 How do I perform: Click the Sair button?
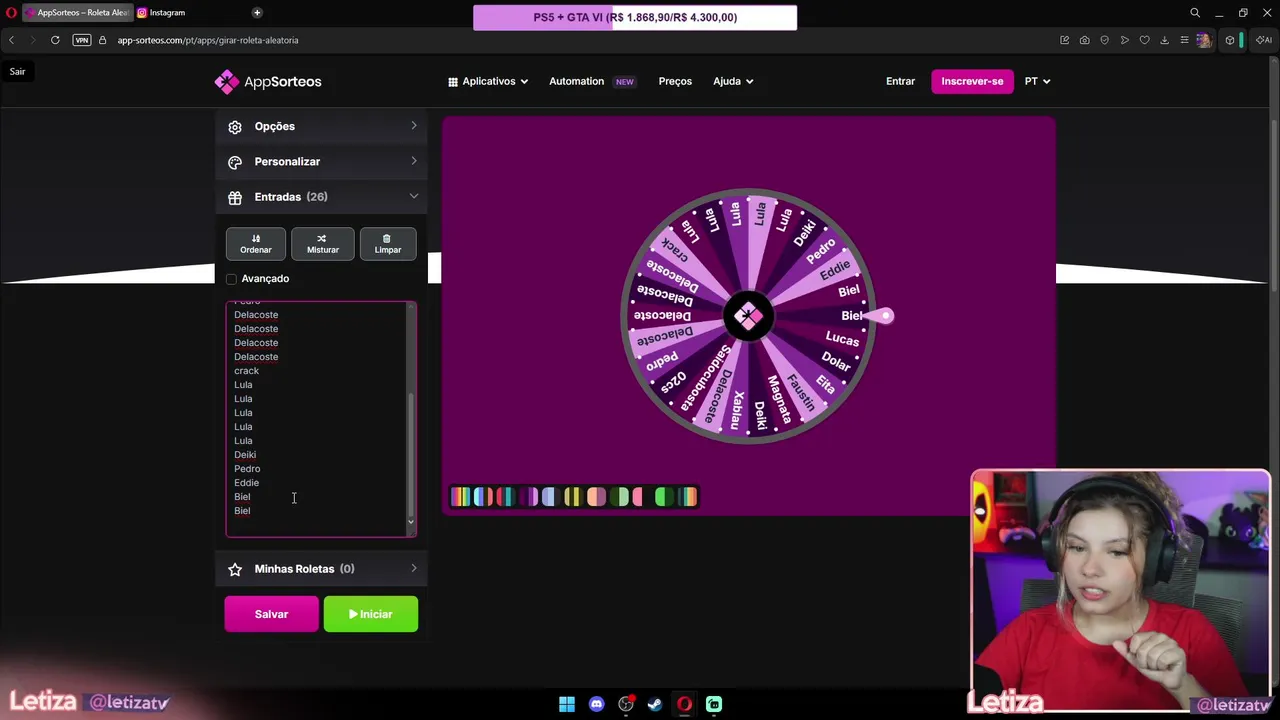[x=18, y=72]
